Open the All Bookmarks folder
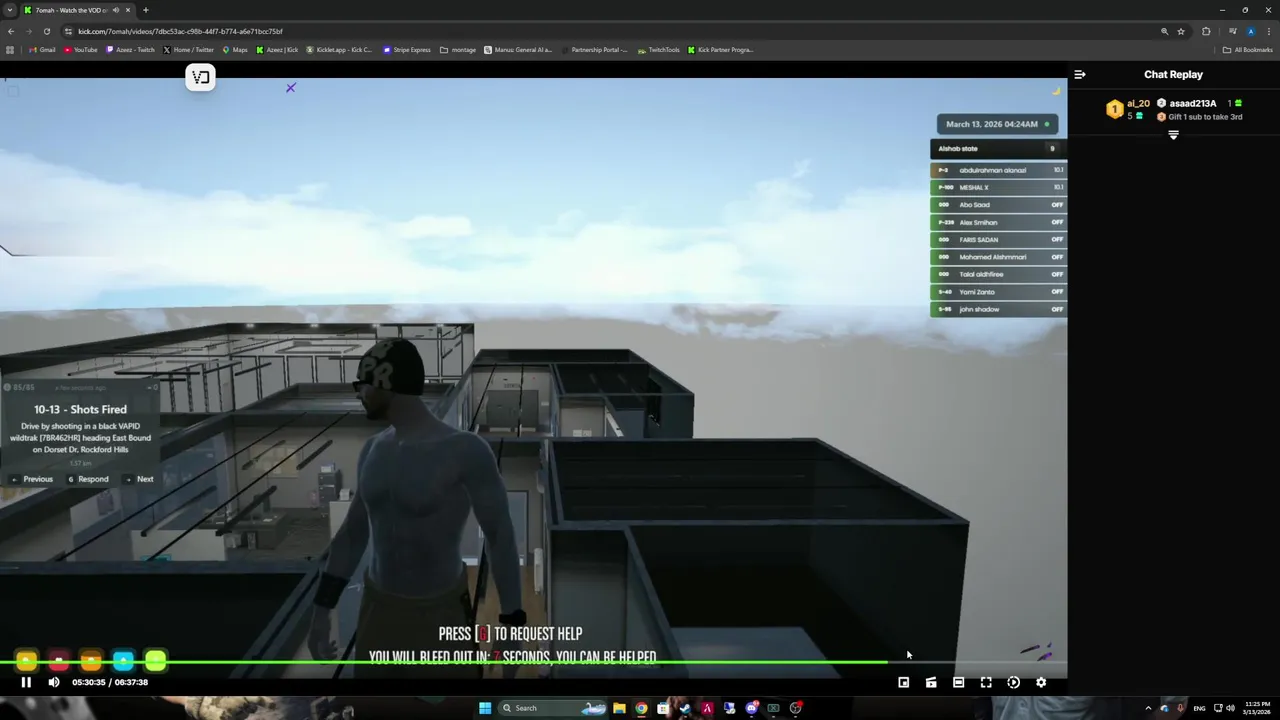This screenshot has width=1280, height=720. click(1248, 50)
